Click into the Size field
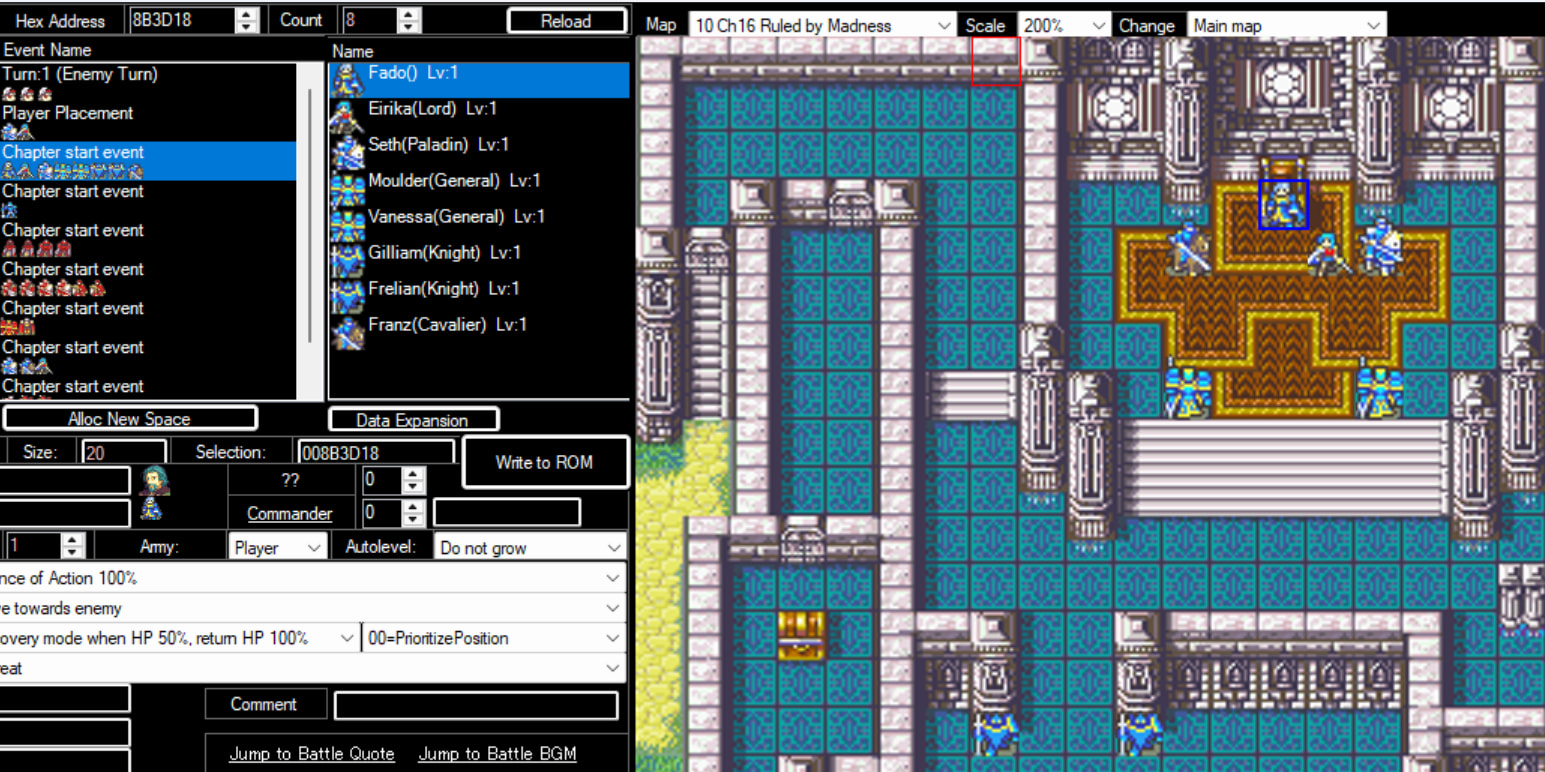The width and height of the screenshot is (1545, 772). [123, 453]
